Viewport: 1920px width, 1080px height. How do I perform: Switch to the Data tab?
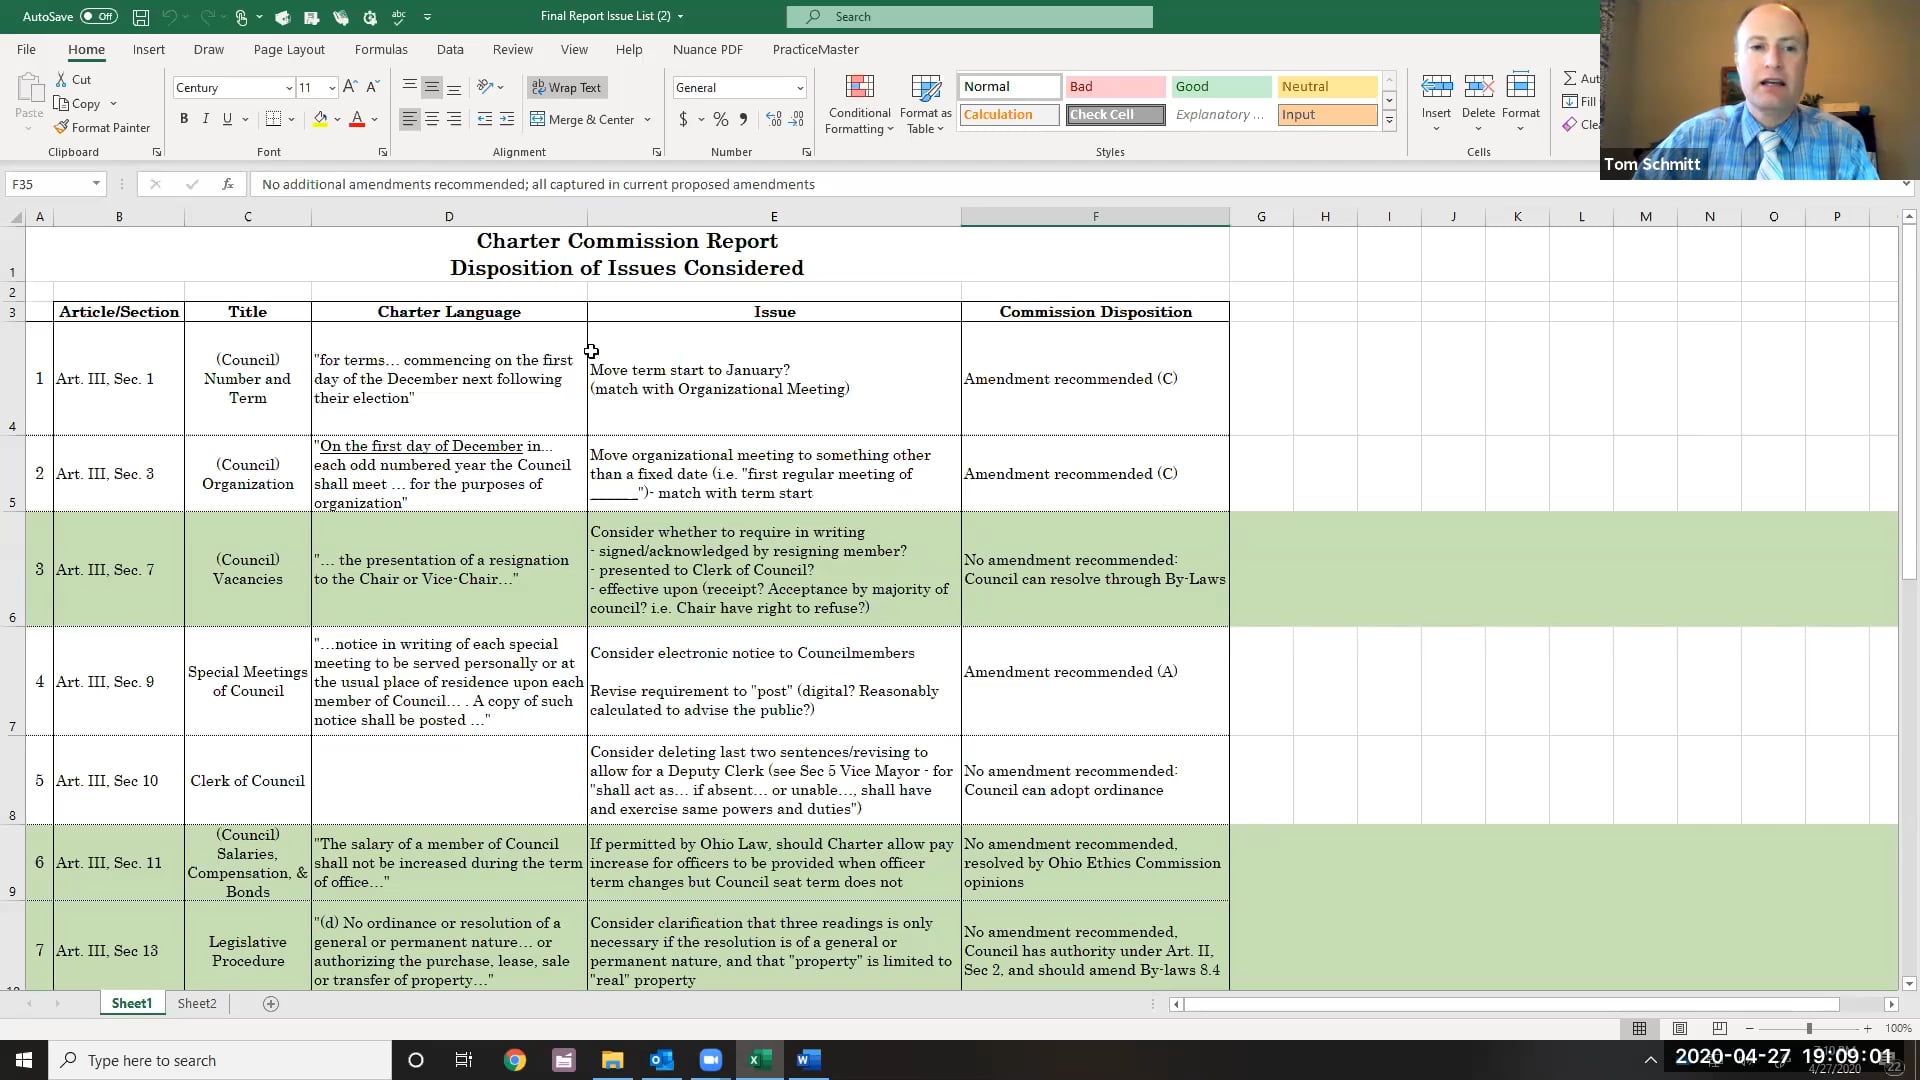[450, 49]
